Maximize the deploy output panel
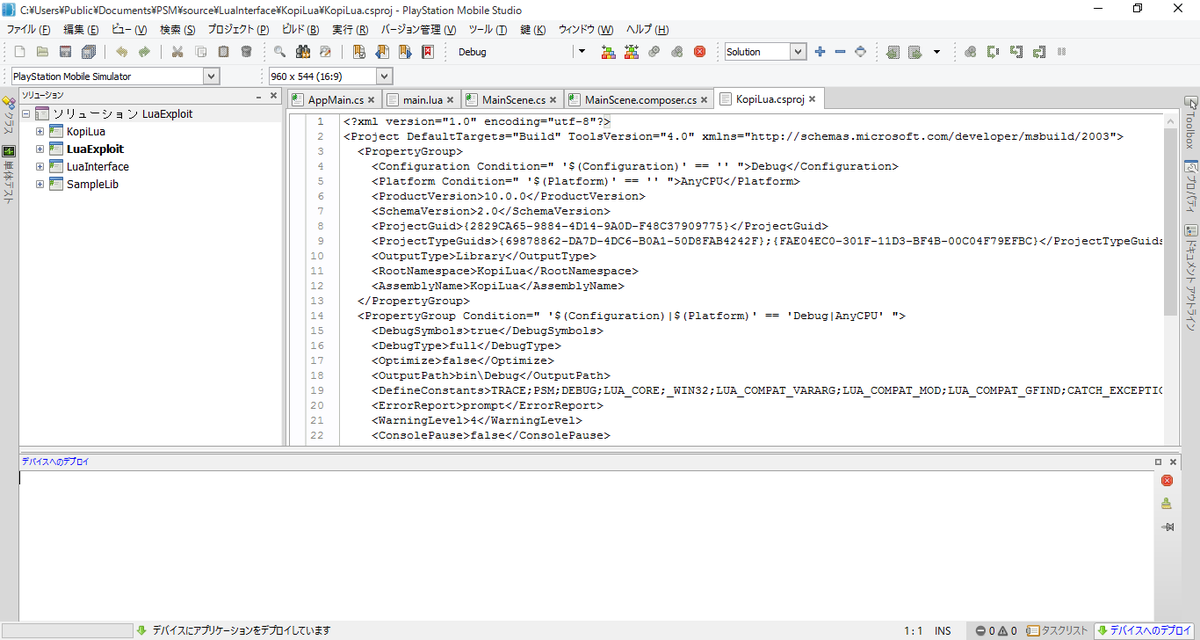 coord(1158,462)
